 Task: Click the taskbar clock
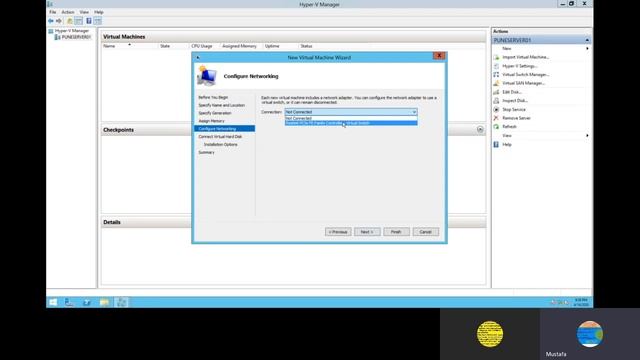pos(581,302)
